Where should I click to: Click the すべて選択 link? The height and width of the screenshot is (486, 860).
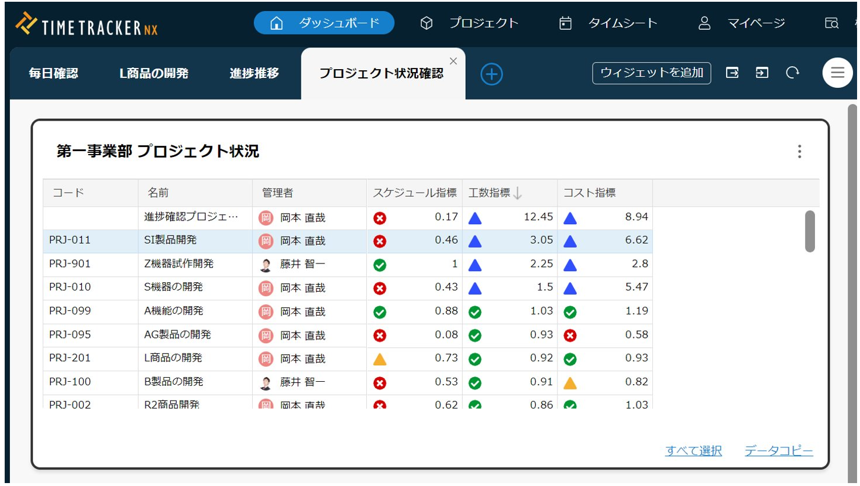pyautogui.click(x=693, y=451)
